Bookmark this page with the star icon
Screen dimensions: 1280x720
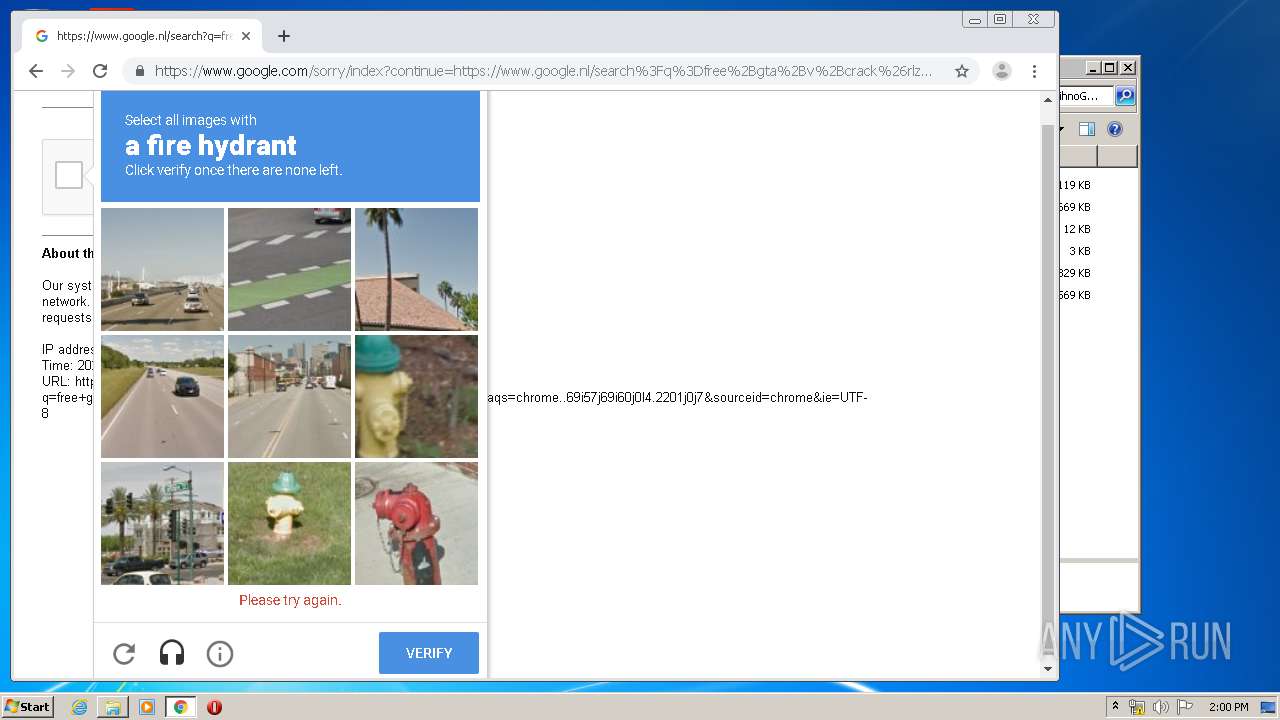(x=962, y=71)
